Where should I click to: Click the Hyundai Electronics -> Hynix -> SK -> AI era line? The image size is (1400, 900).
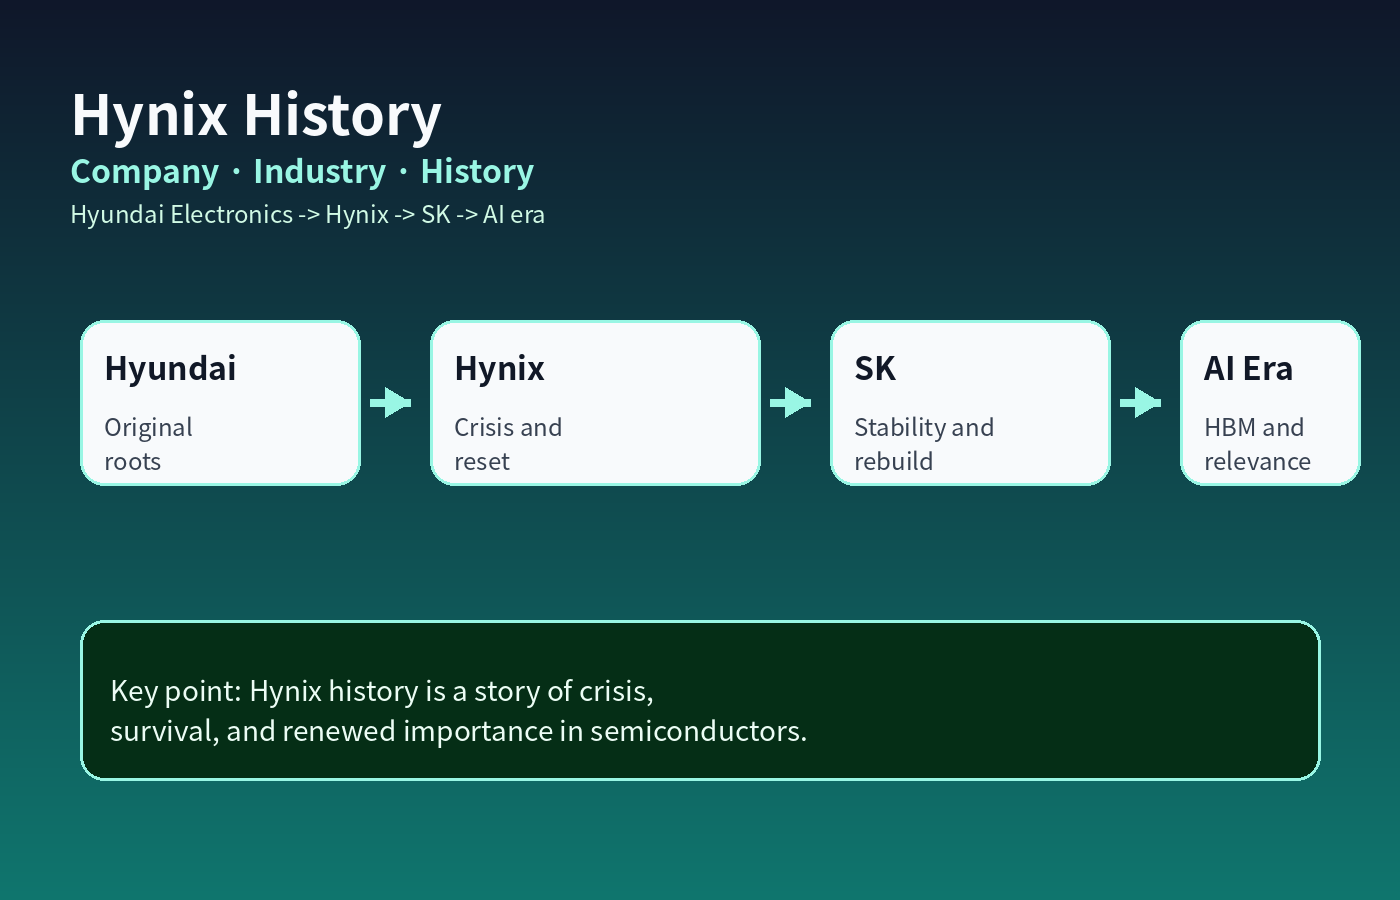[308, 214]
